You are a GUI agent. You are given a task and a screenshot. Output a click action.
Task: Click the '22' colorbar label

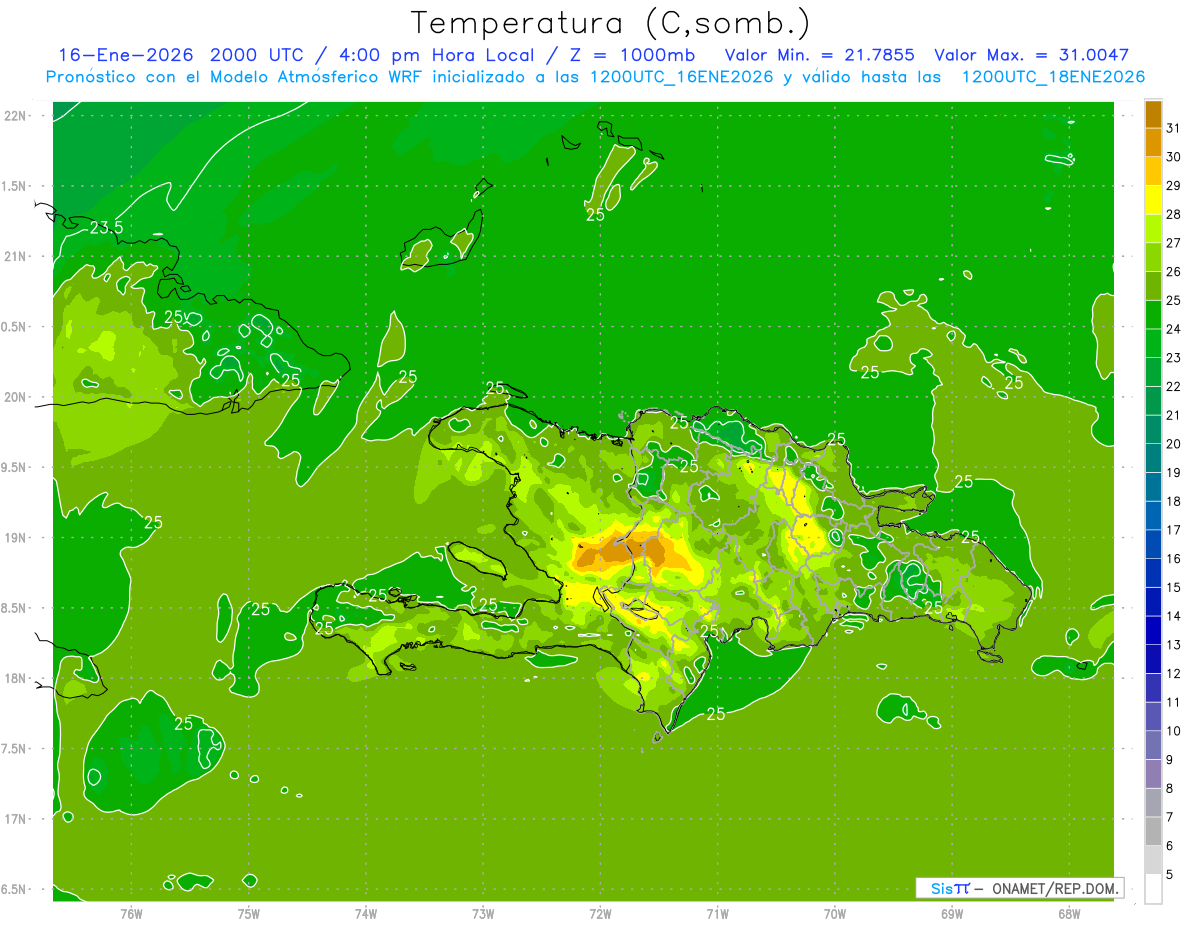(x=1174, y=386)
